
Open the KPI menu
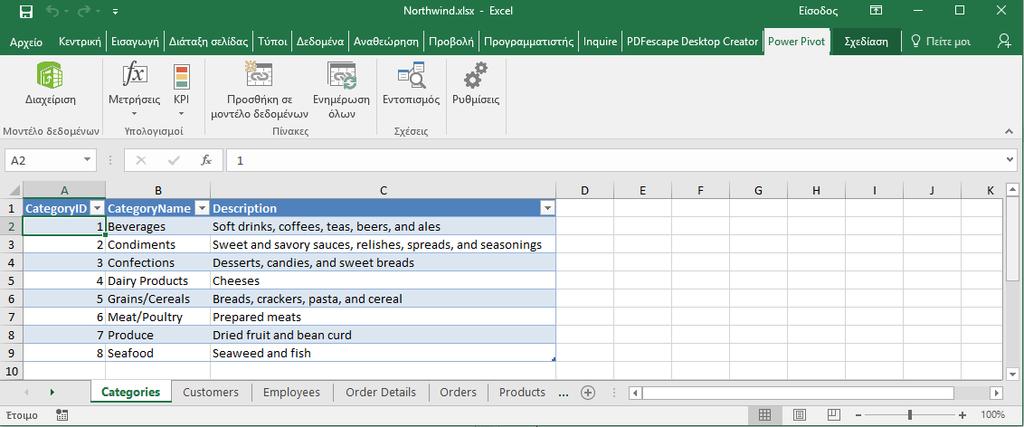182,89
